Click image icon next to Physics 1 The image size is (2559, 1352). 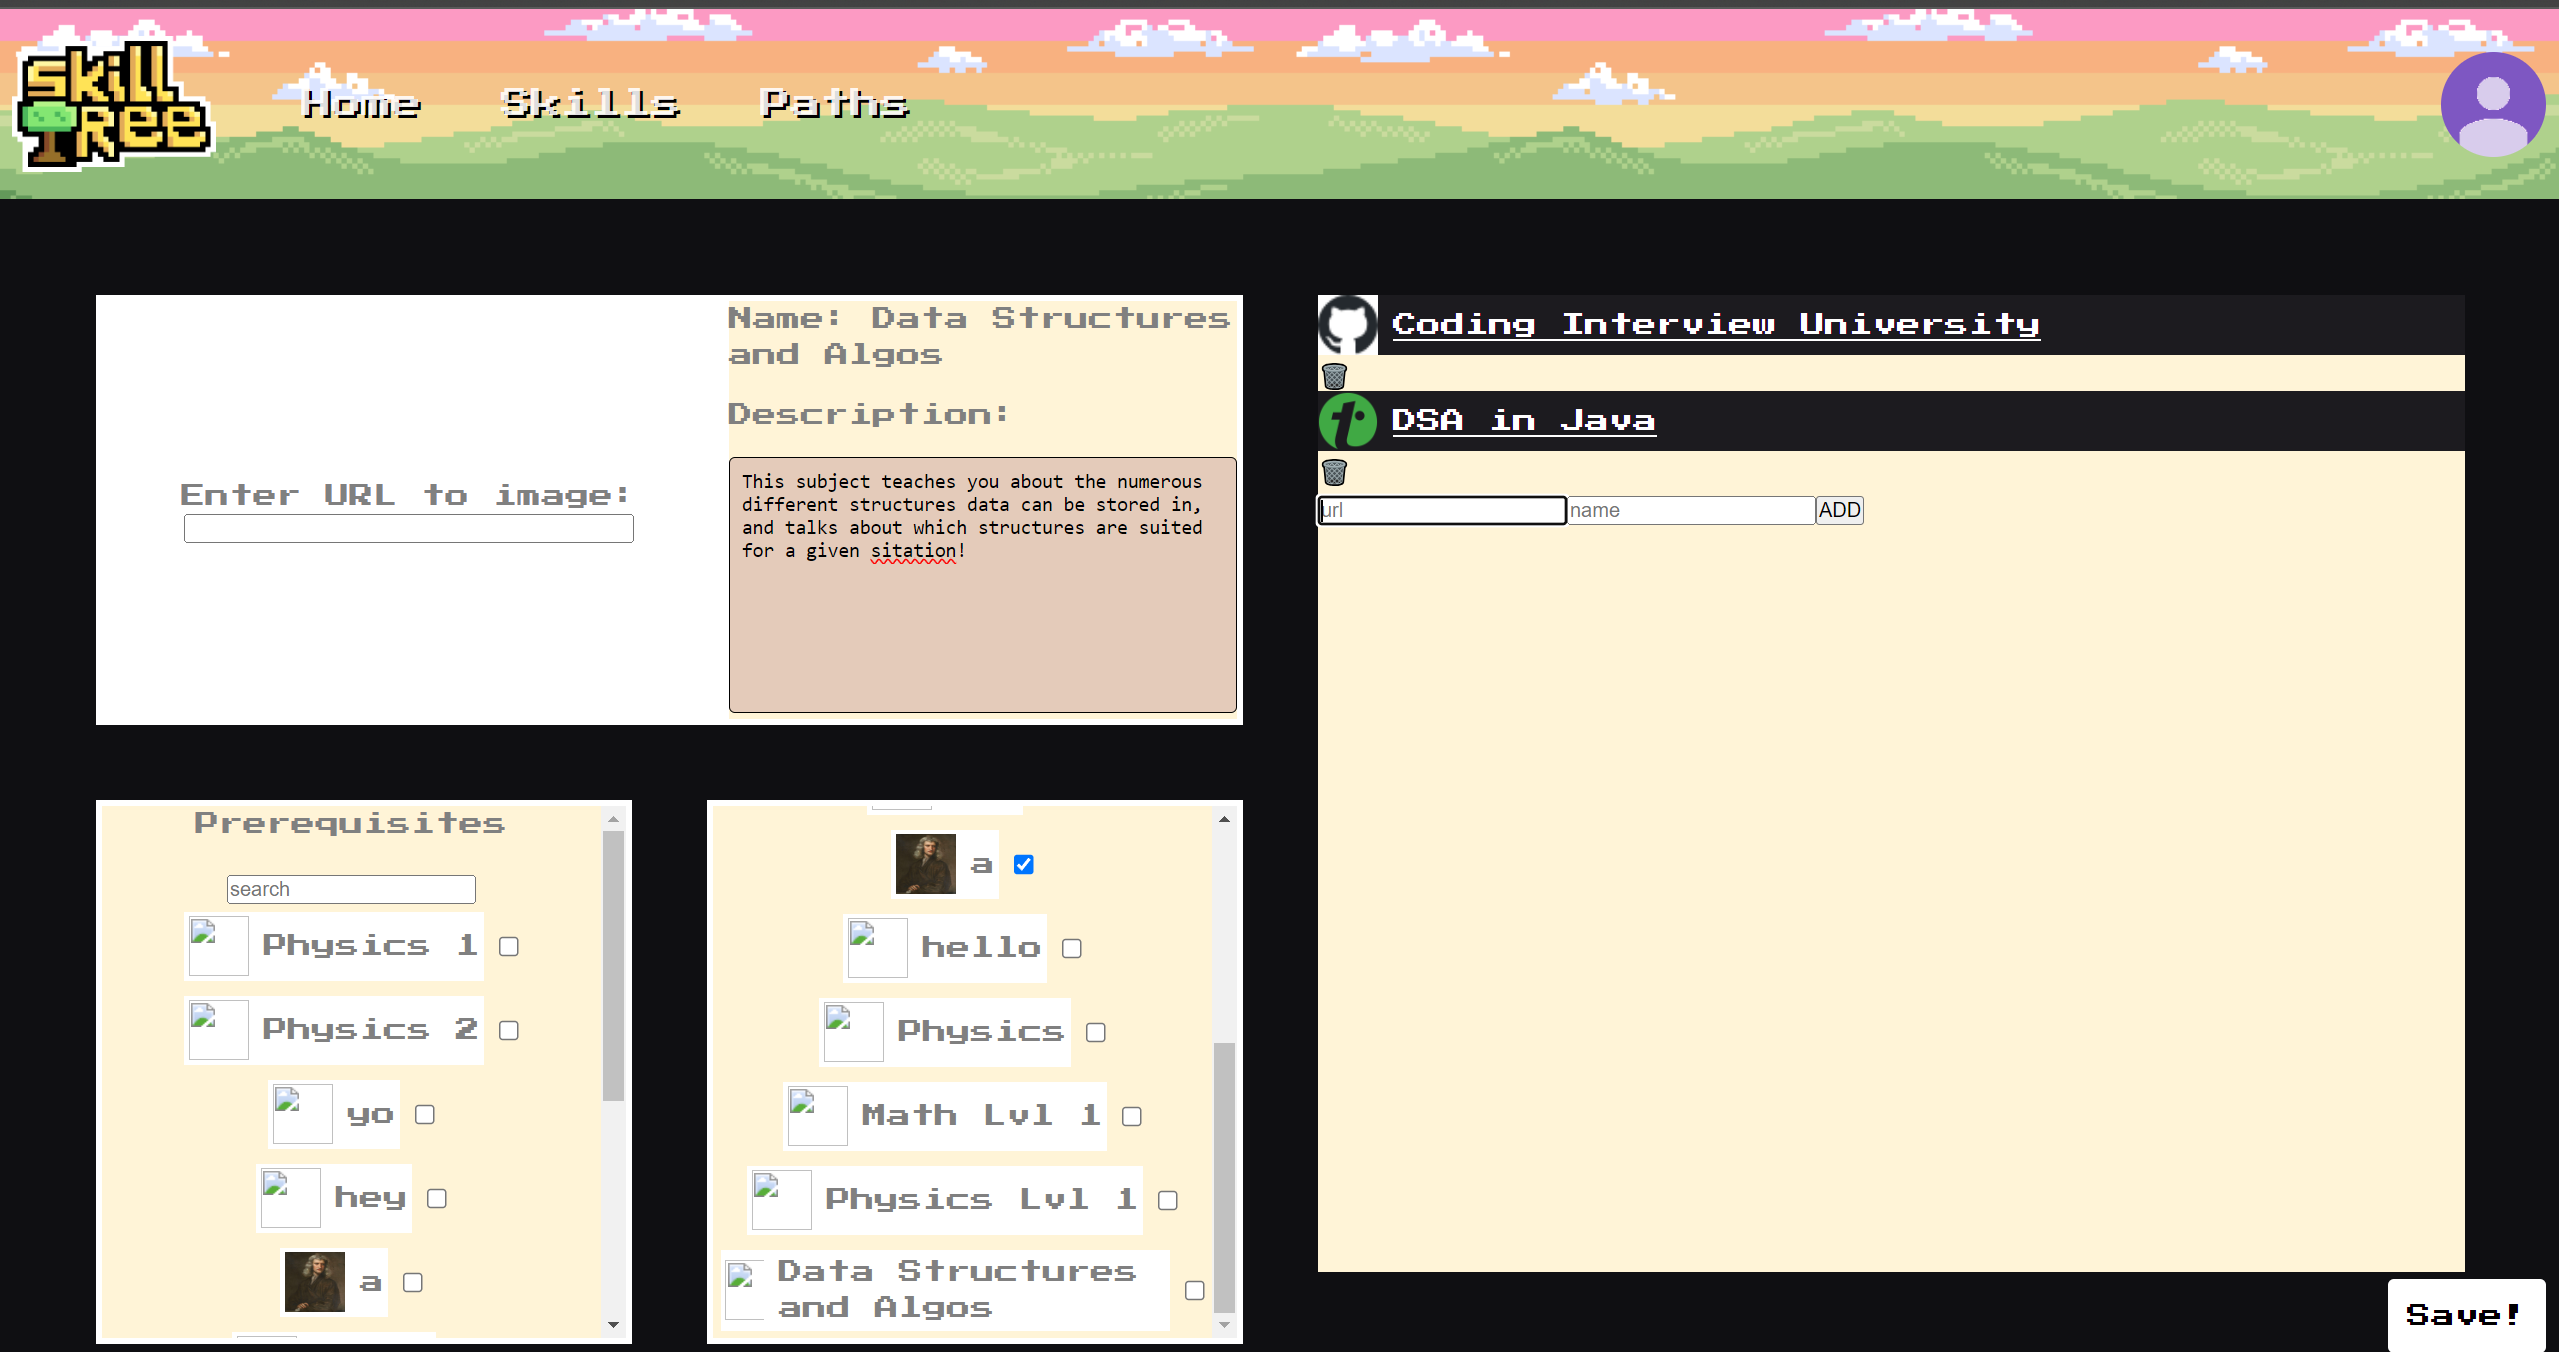click(218, 945)
